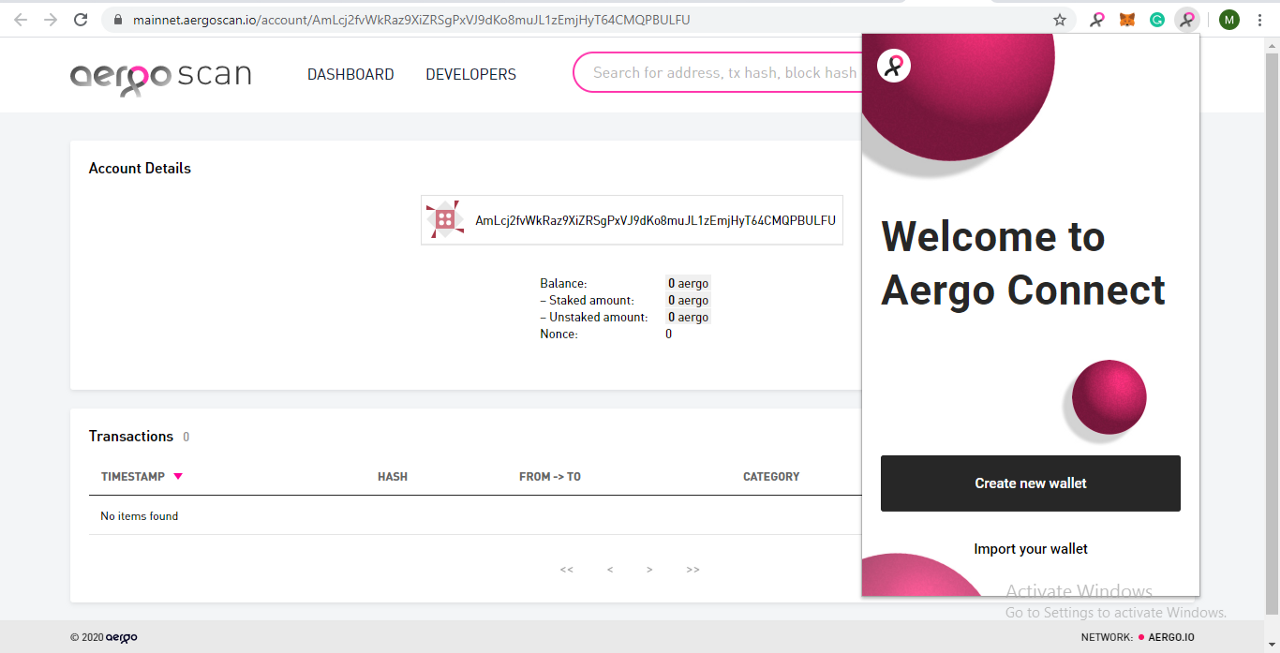The width and height of the screenshot is (1280, 653).
Task: Go to next transactions page
Action: pos(649,569)
